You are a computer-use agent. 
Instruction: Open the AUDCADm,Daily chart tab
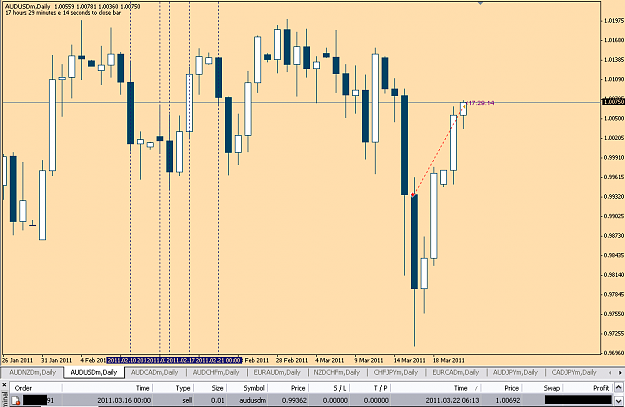[154, 372]
